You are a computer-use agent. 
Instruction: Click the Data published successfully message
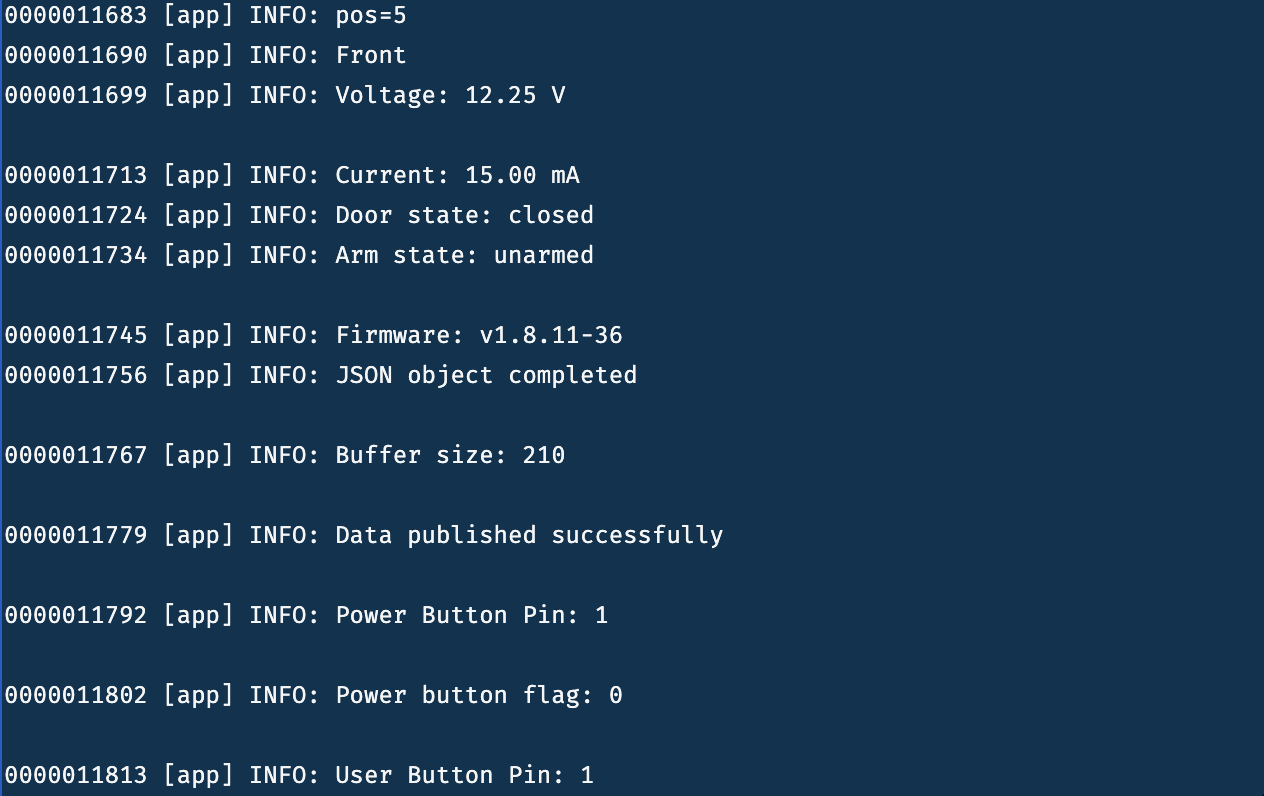[x=529, y=536]
